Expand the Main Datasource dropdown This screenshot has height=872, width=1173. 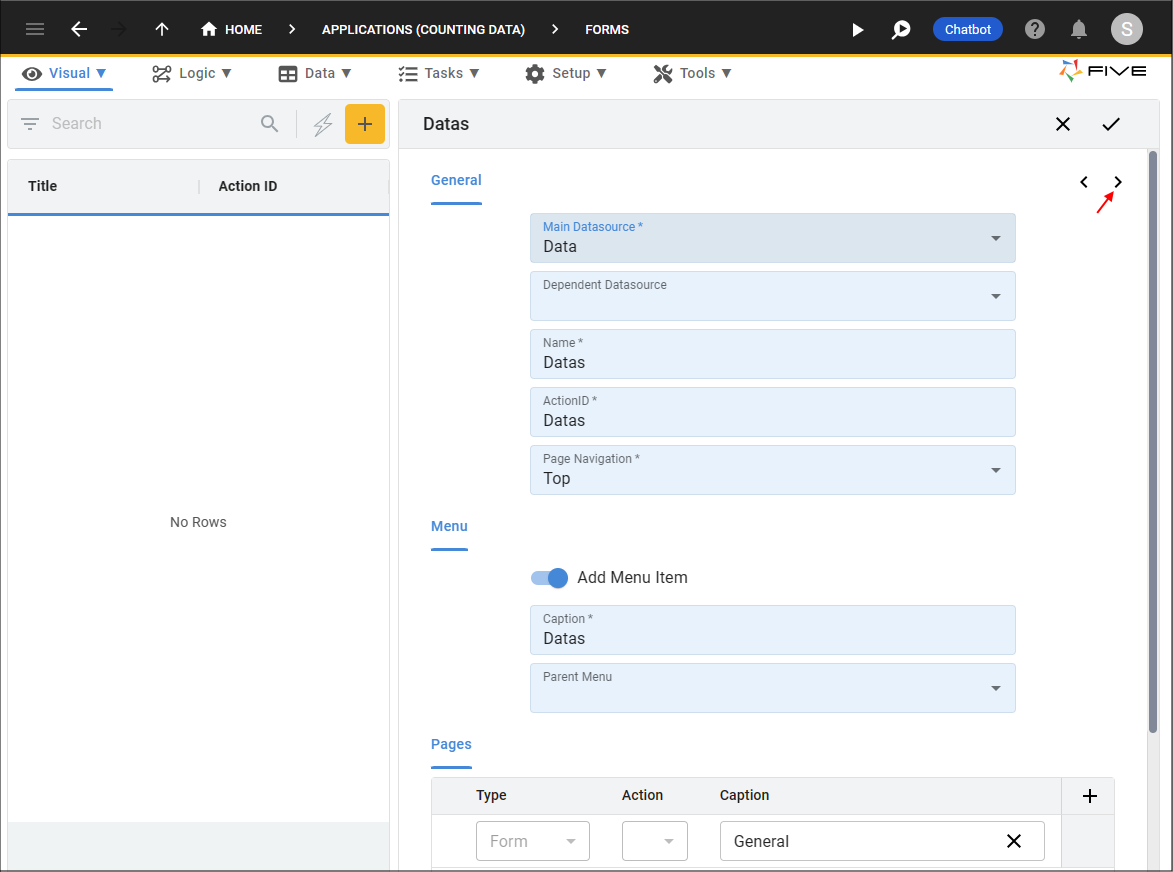pos(995,238)
